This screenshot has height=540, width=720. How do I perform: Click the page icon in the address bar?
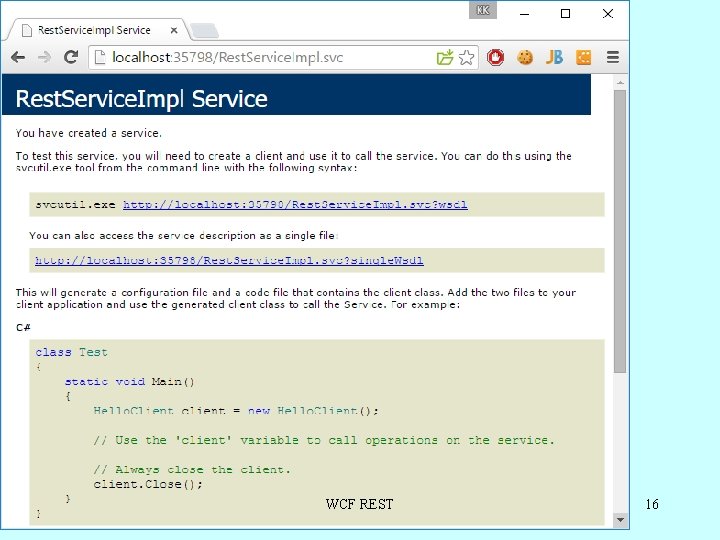(99, 57)
